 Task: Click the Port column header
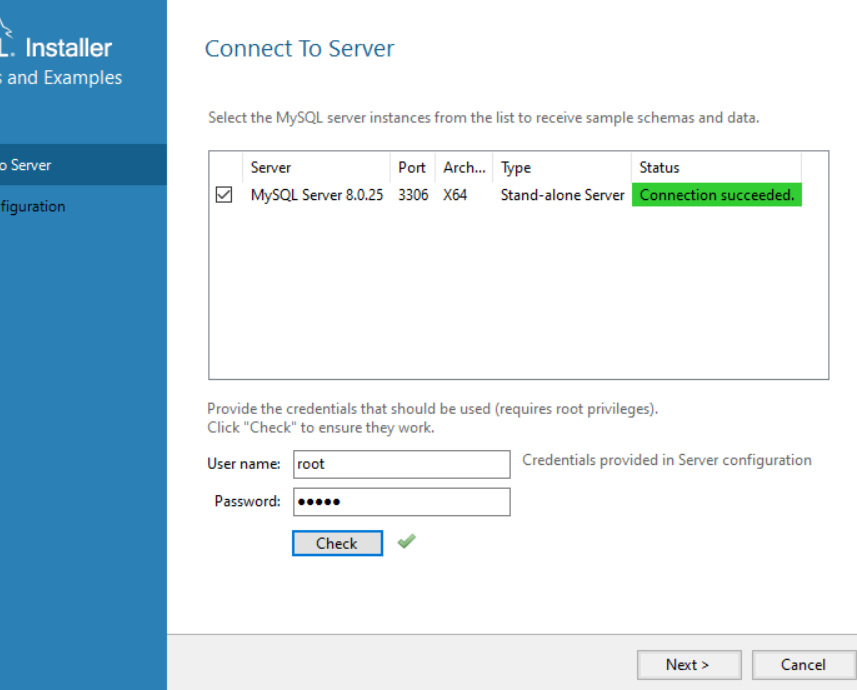pos(413,167)
